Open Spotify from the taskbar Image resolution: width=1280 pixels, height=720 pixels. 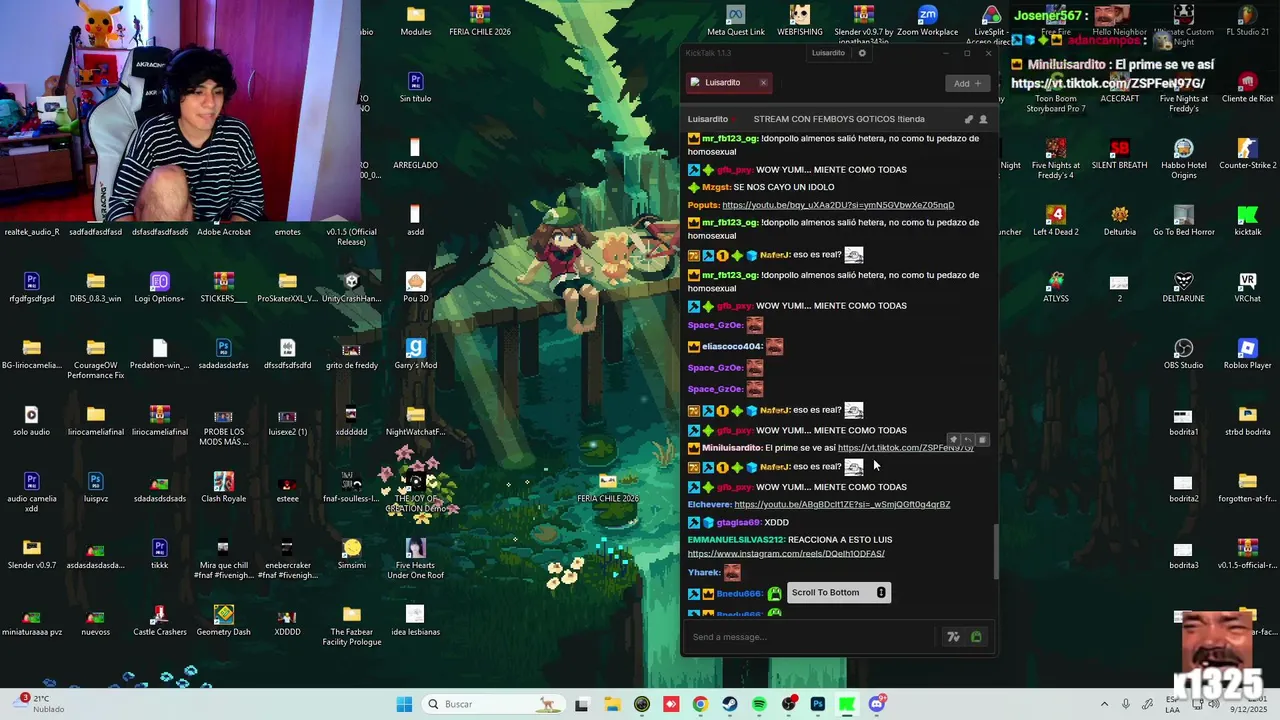[759, 704]
